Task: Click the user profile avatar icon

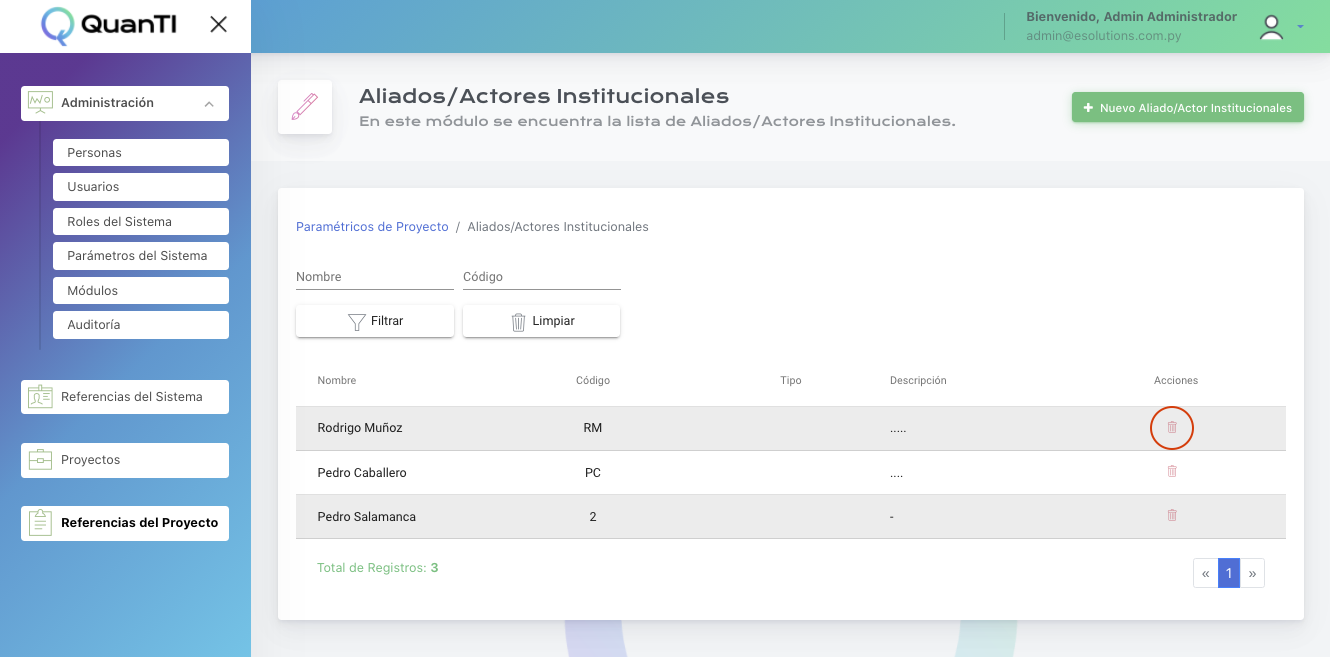Action: [1271, 27]
